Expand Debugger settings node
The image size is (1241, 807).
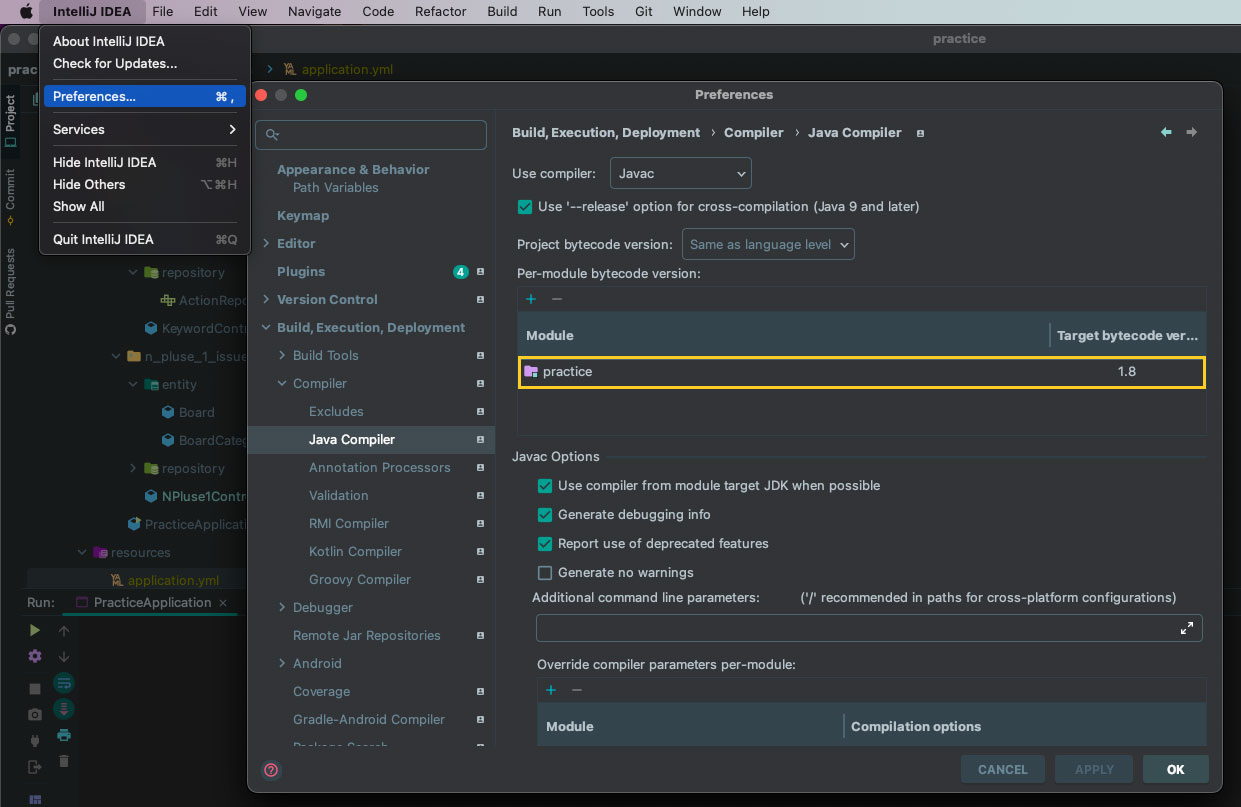point(282,607)
